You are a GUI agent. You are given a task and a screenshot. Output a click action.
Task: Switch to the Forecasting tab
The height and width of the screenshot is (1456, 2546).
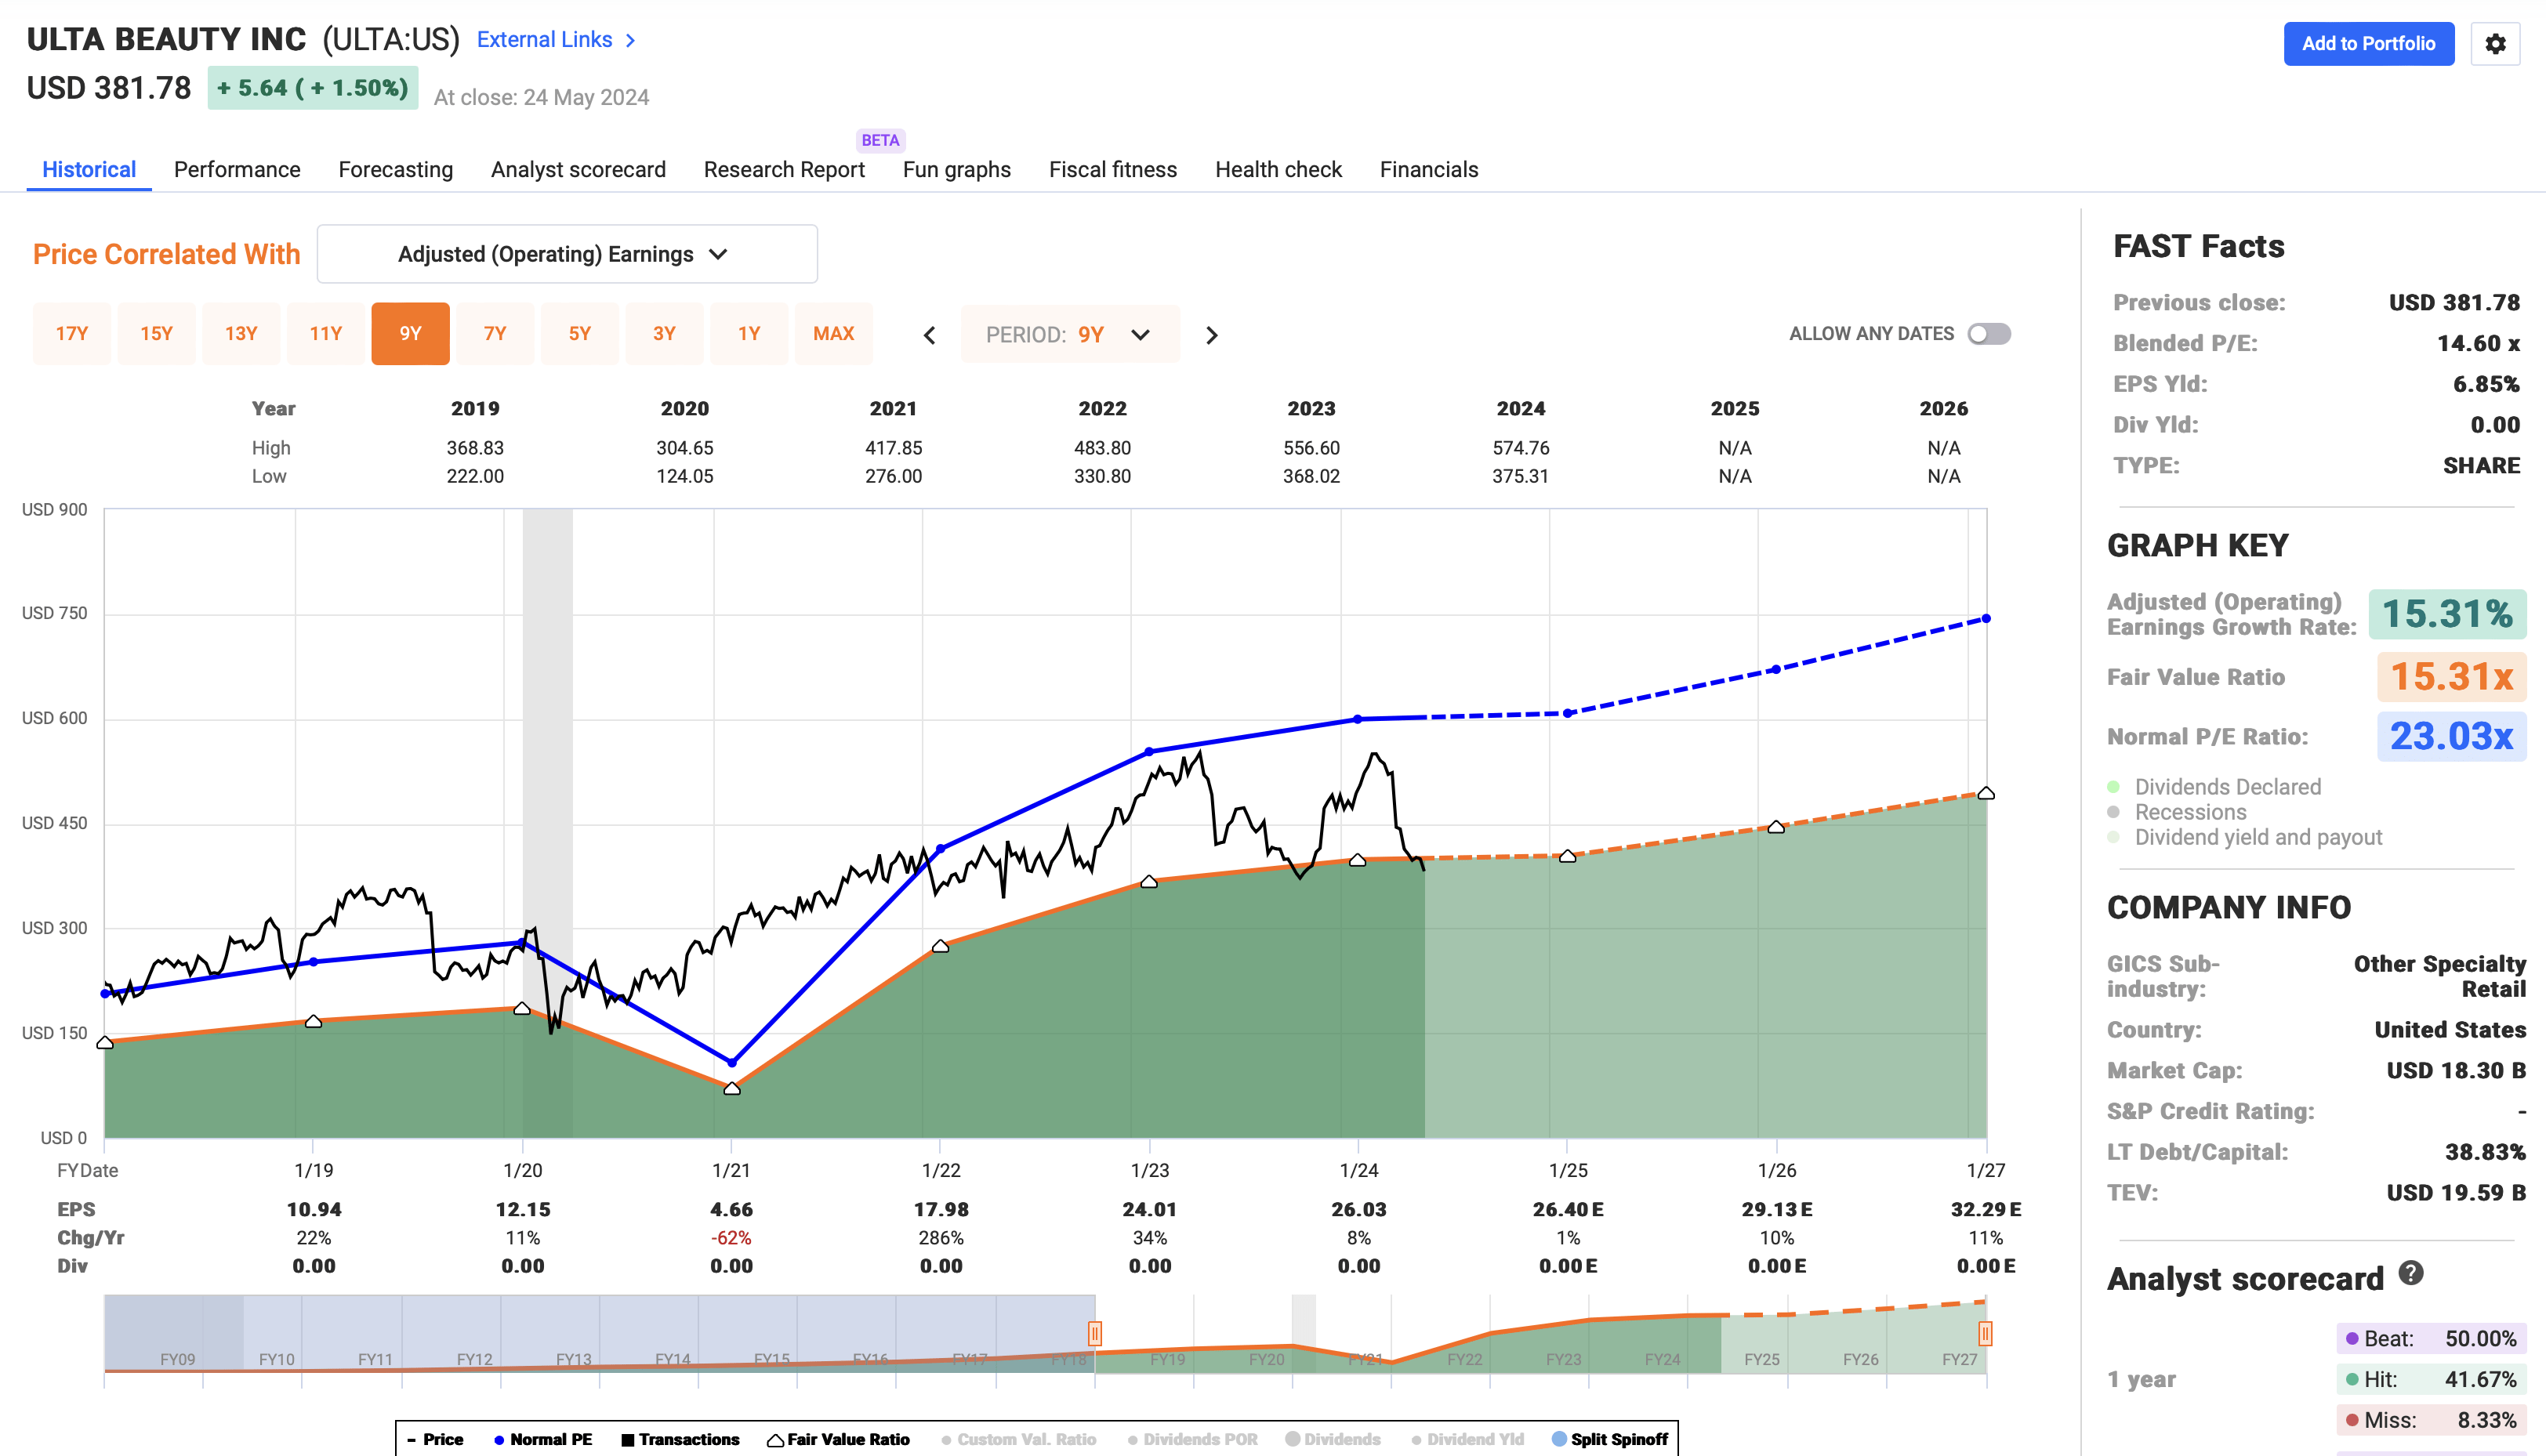[x=395, y=169]
